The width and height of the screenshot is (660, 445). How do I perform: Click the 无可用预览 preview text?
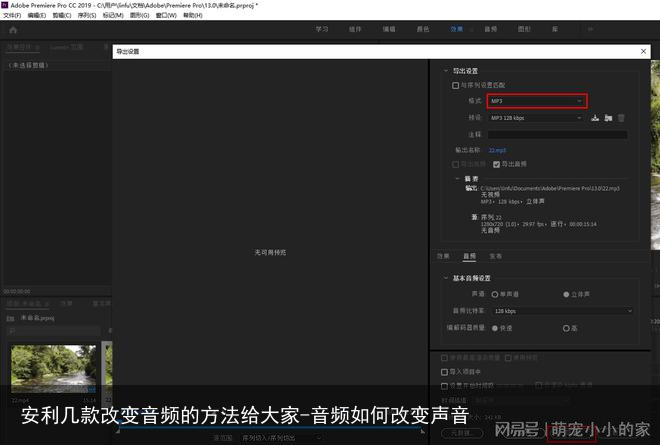(x=270, y=252)
